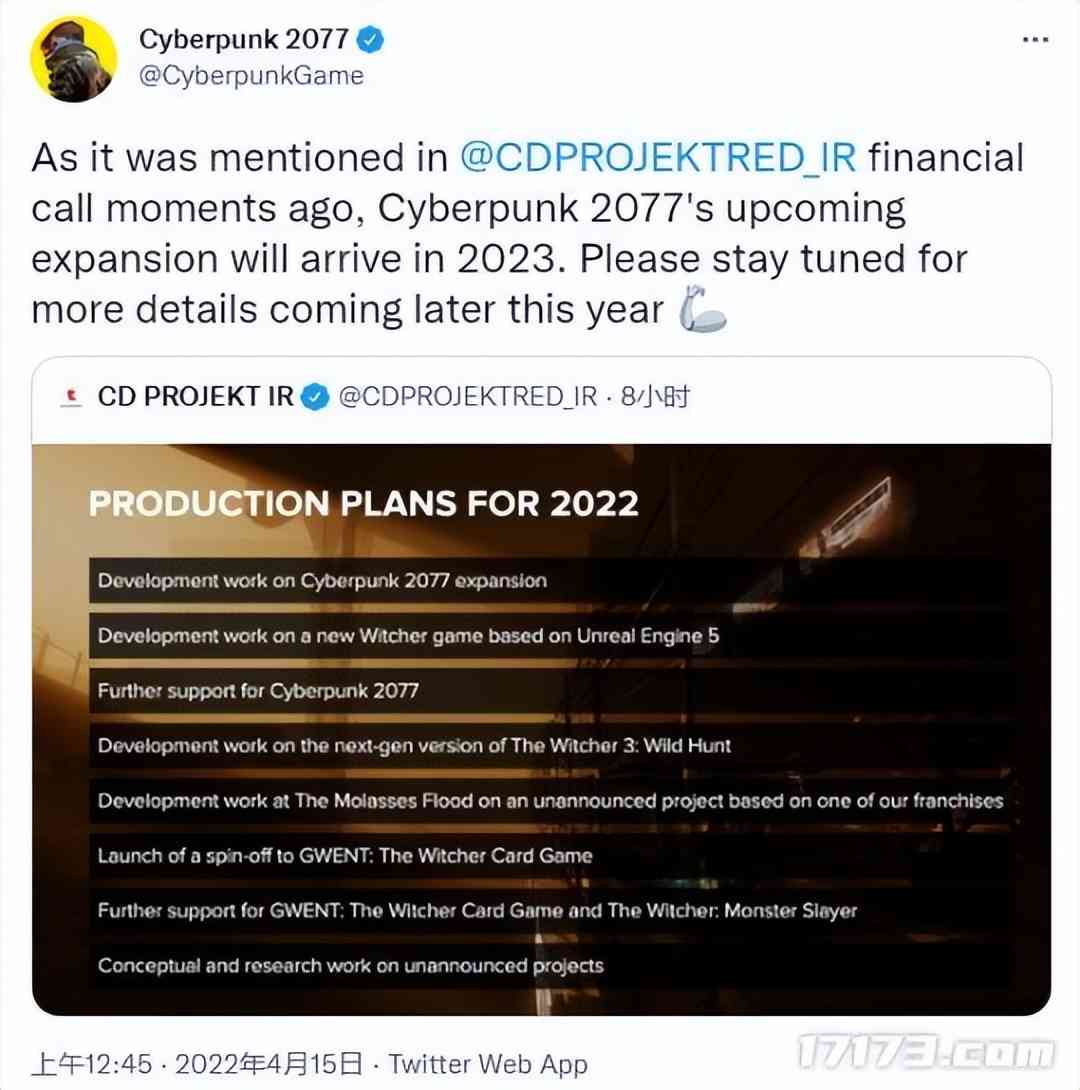Click the grey @CDPROJEKTRED_IR handle in the quoted tweet
Screen dimensions: 1080x1090
(468, 398)
